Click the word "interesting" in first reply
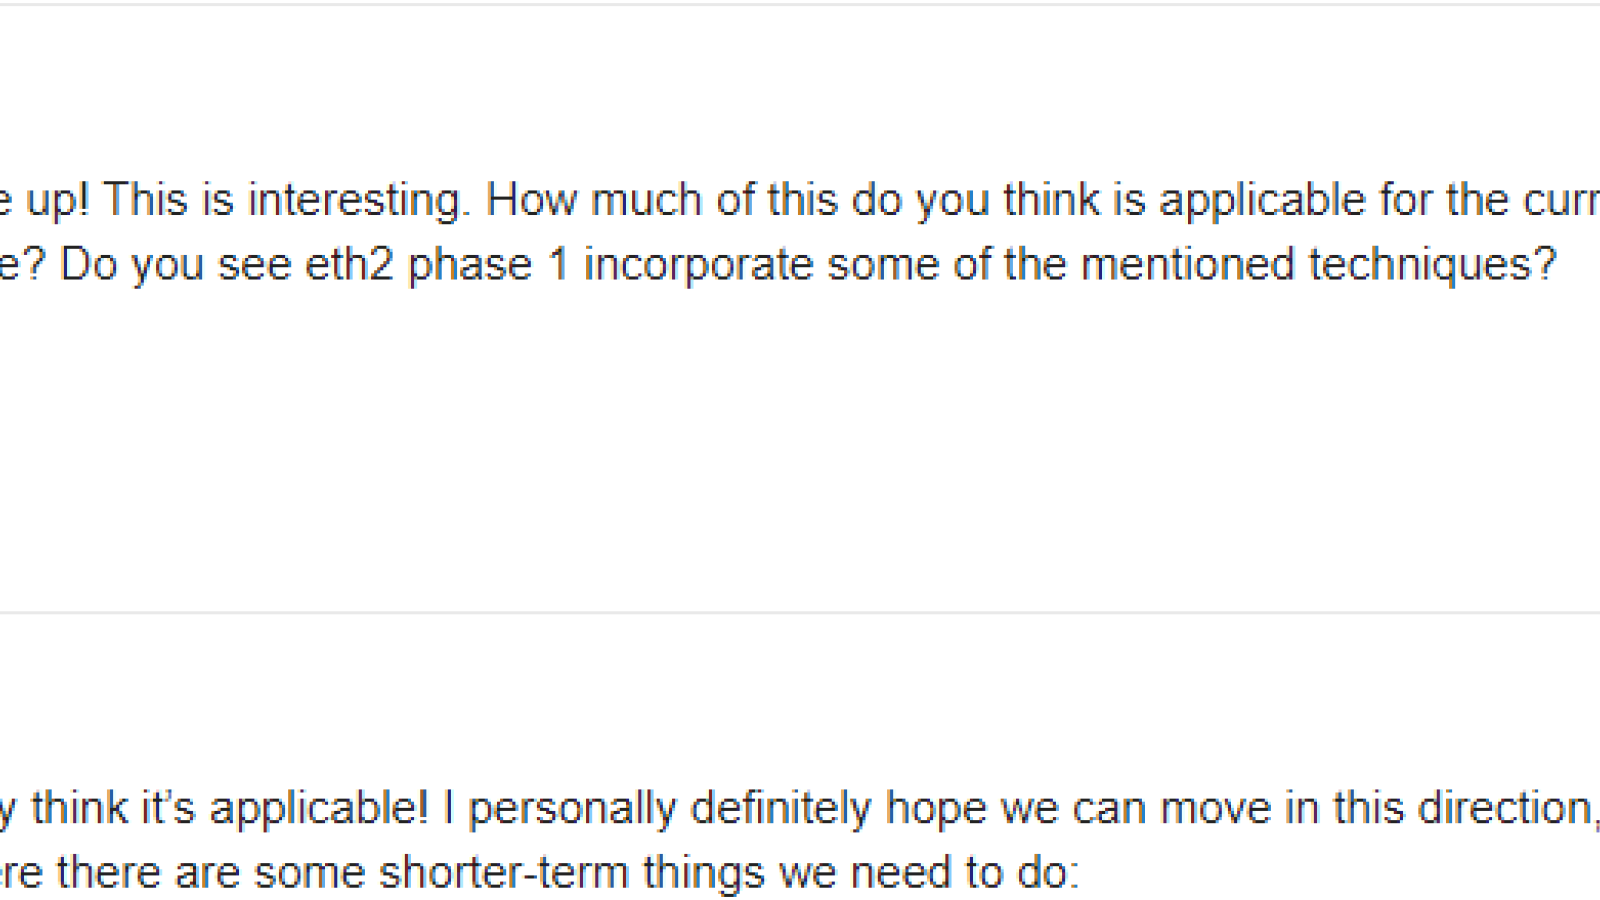The width and height of the screenshot is (1600, 900). pos(358,201)
